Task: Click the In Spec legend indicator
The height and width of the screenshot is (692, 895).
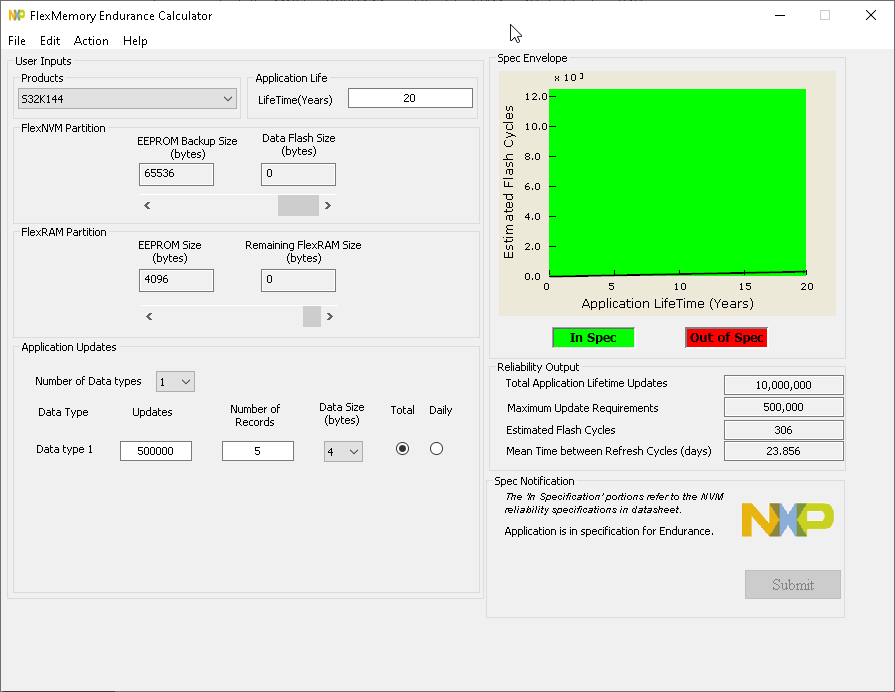Action: coord(592,337)
